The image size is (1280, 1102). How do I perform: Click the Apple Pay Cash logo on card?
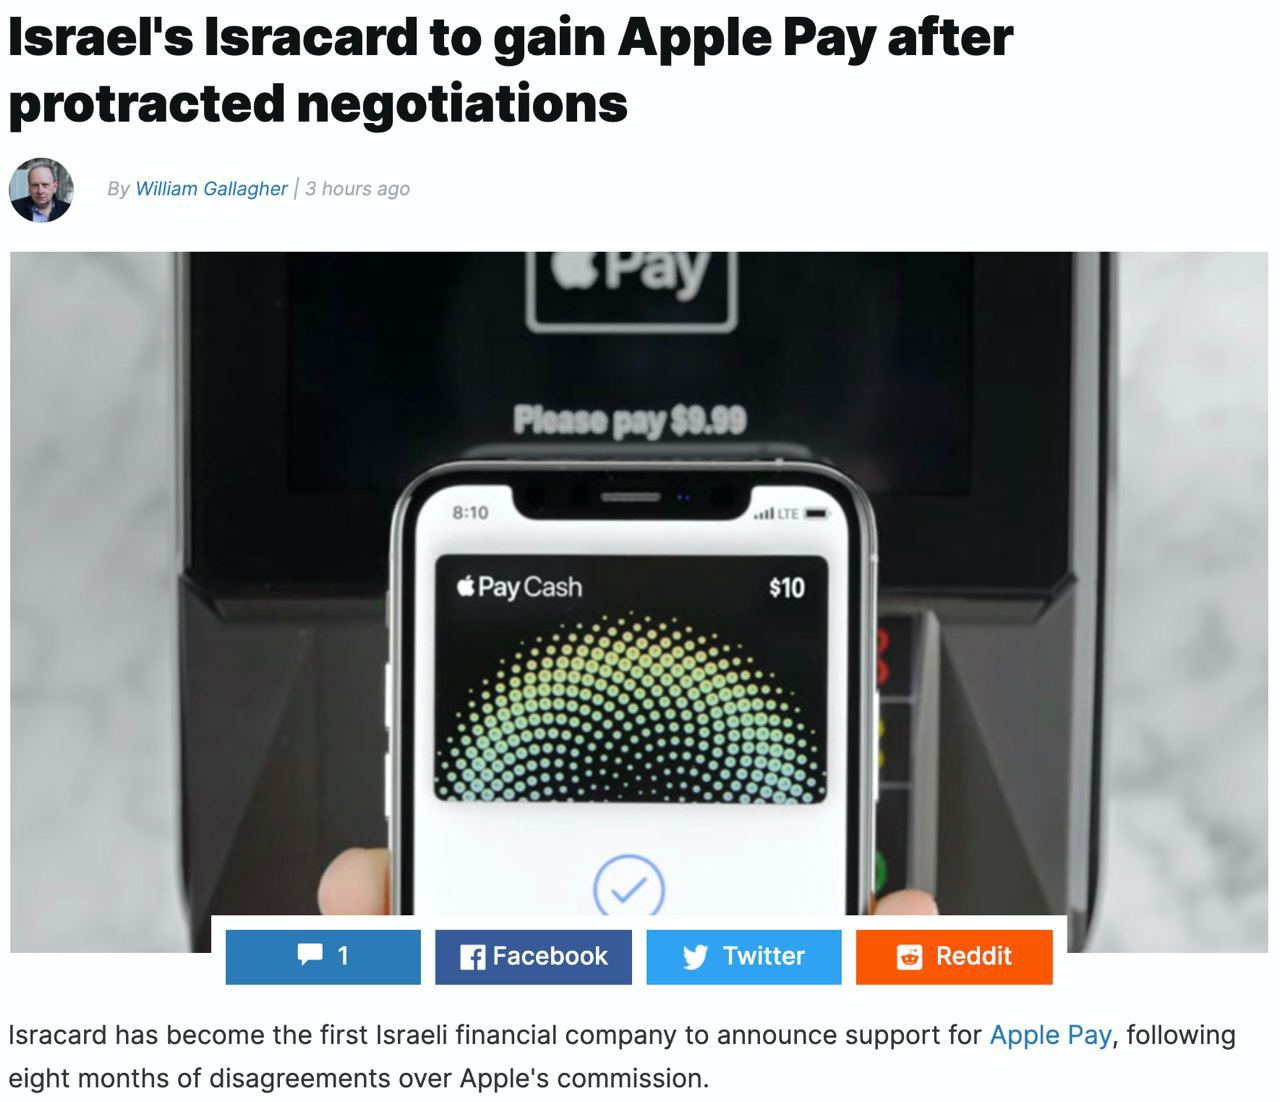[x=519, y=586]
